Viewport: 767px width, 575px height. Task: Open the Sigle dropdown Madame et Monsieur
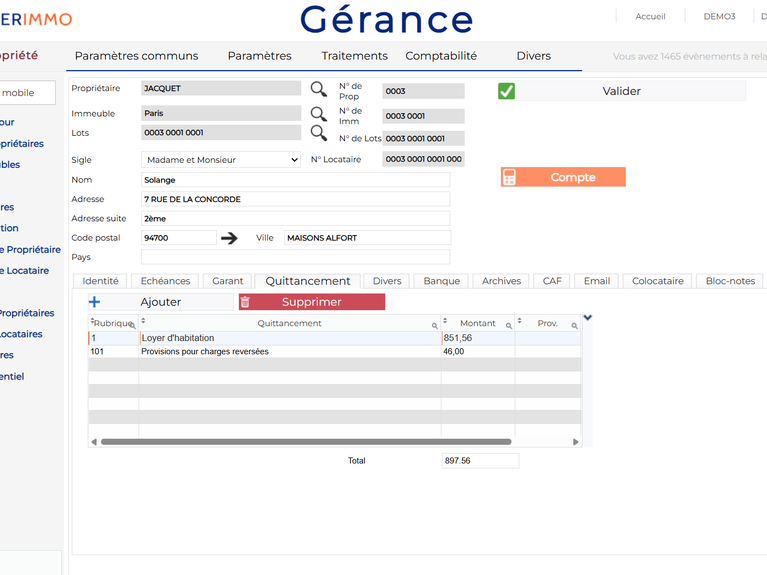click(x=221, y=160)
